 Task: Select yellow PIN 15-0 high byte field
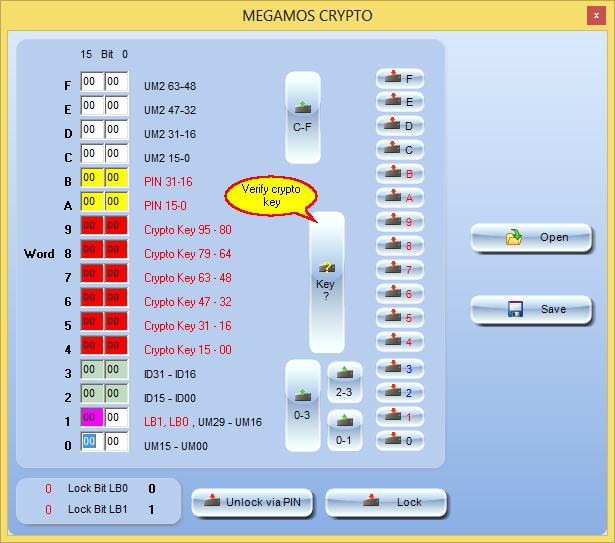(92, 201)
